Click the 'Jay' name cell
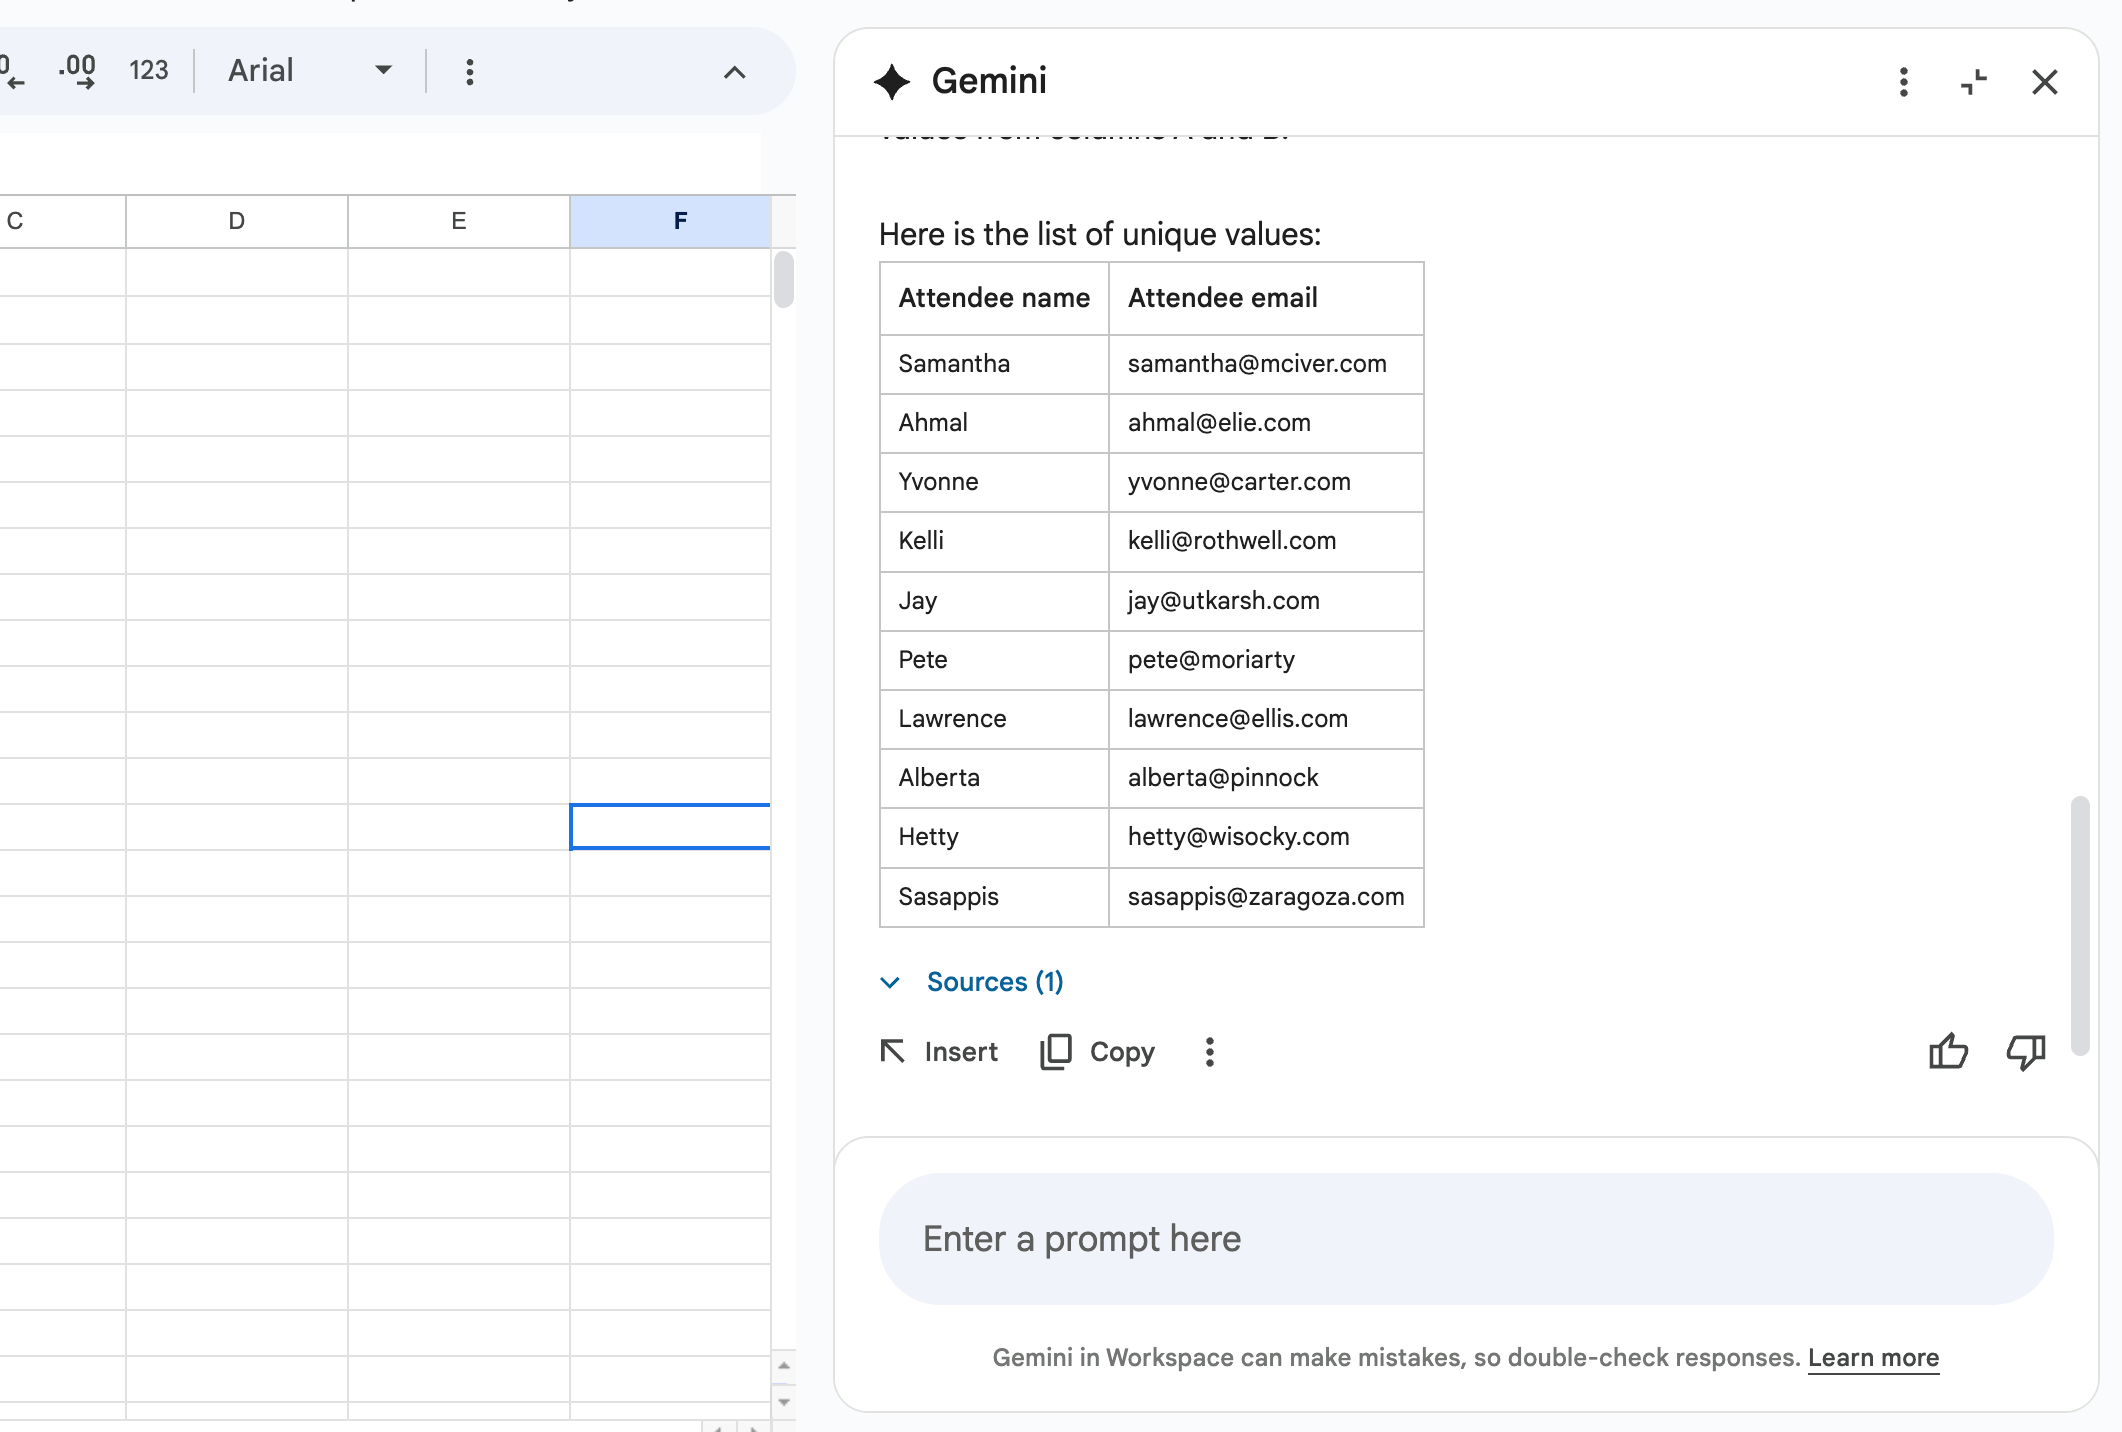Screen dimensions: 2122x1432 pyautogui.click(x=994, y=601)
